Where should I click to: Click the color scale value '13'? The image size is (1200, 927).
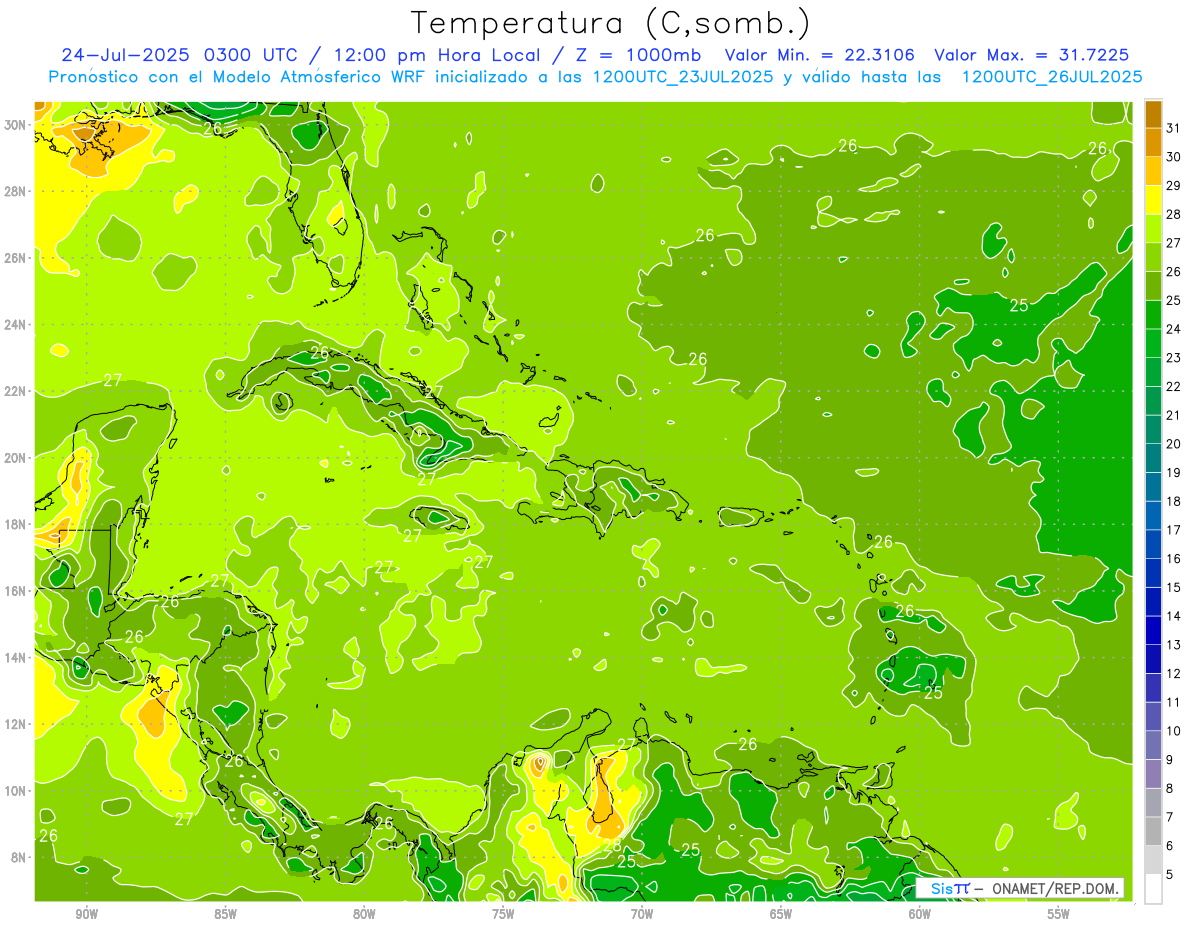tap(1173, 645)
